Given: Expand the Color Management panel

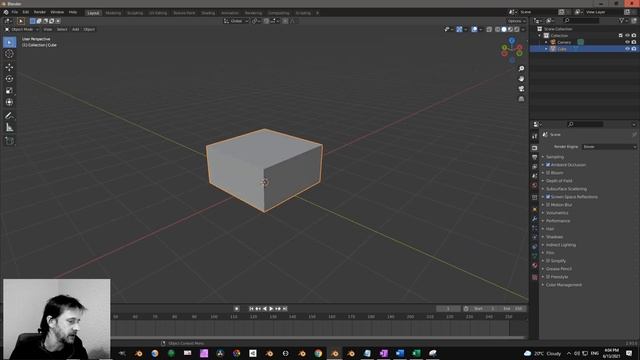Looking at the screenshot, I should point(564,285).
